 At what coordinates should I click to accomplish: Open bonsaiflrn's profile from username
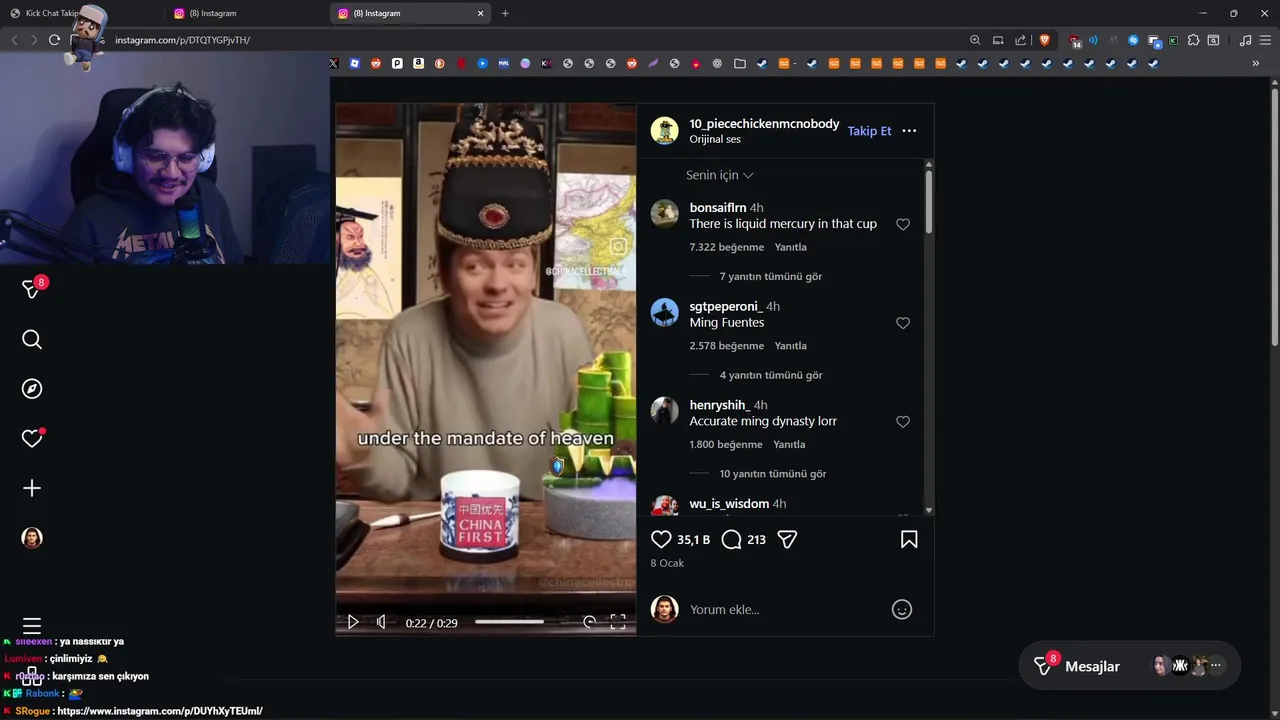tap(718, 208)
